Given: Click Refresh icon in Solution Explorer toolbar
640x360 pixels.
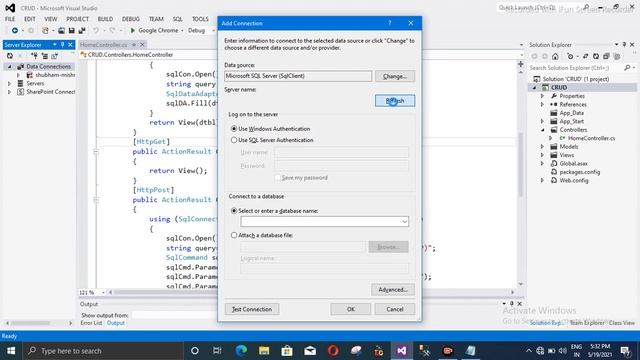Looking at the screenshot, I should click(x=596, y=56).
